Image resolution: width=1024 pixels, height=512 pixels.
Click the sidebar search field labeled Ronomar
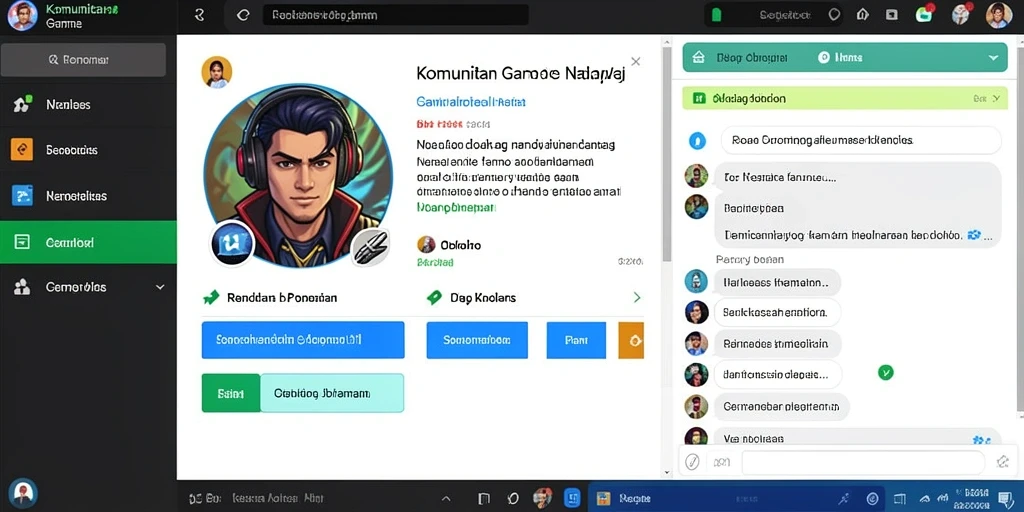[x=84, y=59]
